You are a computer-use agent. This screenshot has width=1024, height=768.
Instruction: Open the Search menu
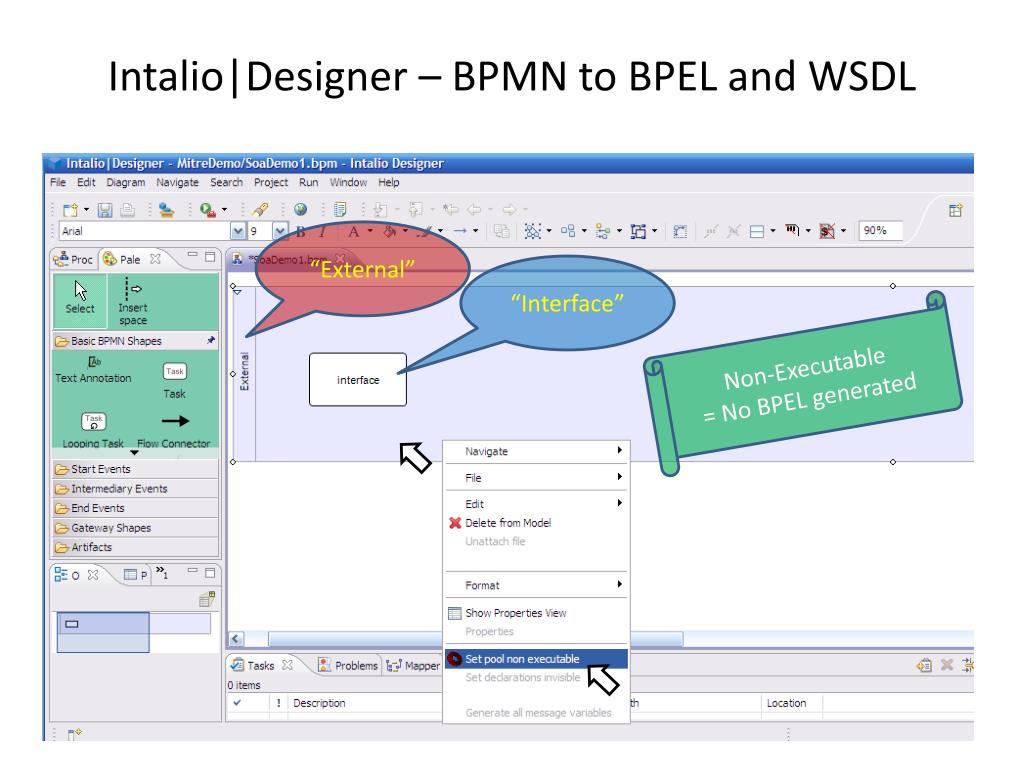click(x=227, y=182)
